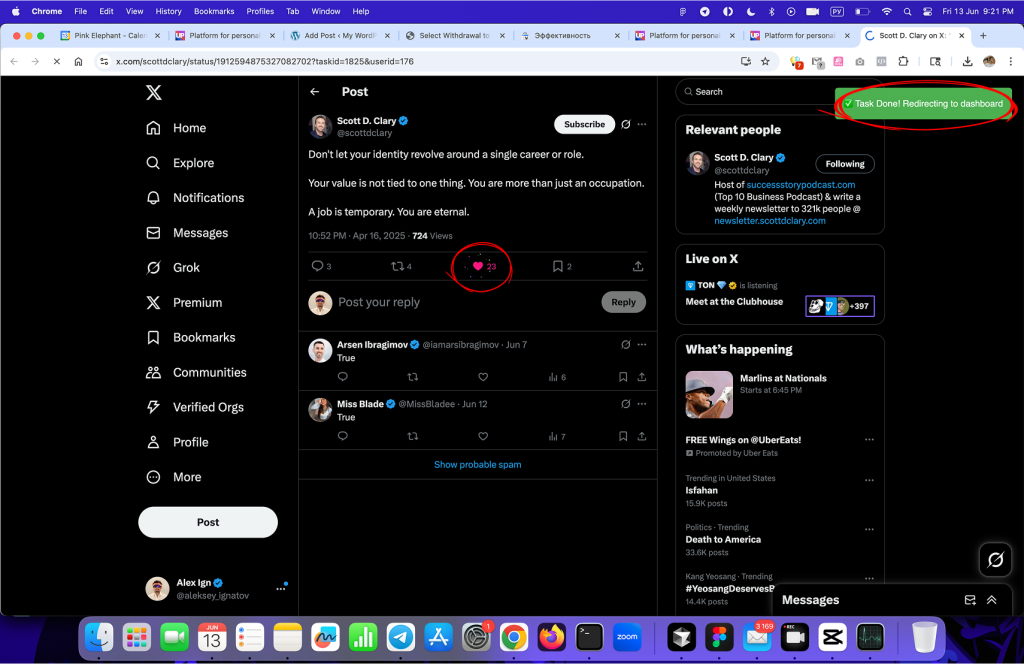Open options for Death to America trend

point(869,530)
